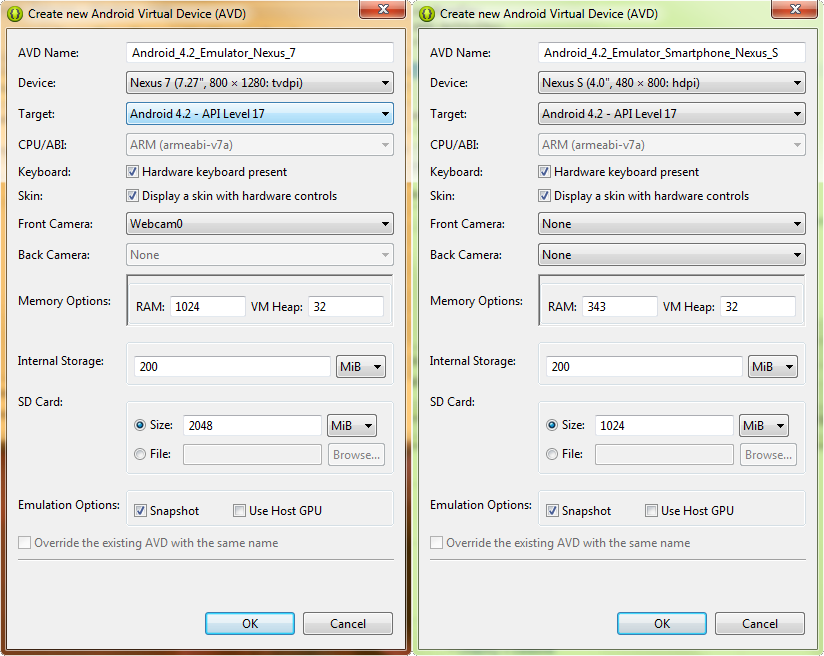824x656 pixels.
Task: Open Target dropdown in Nexus S dialog
Action: point(672,114)
